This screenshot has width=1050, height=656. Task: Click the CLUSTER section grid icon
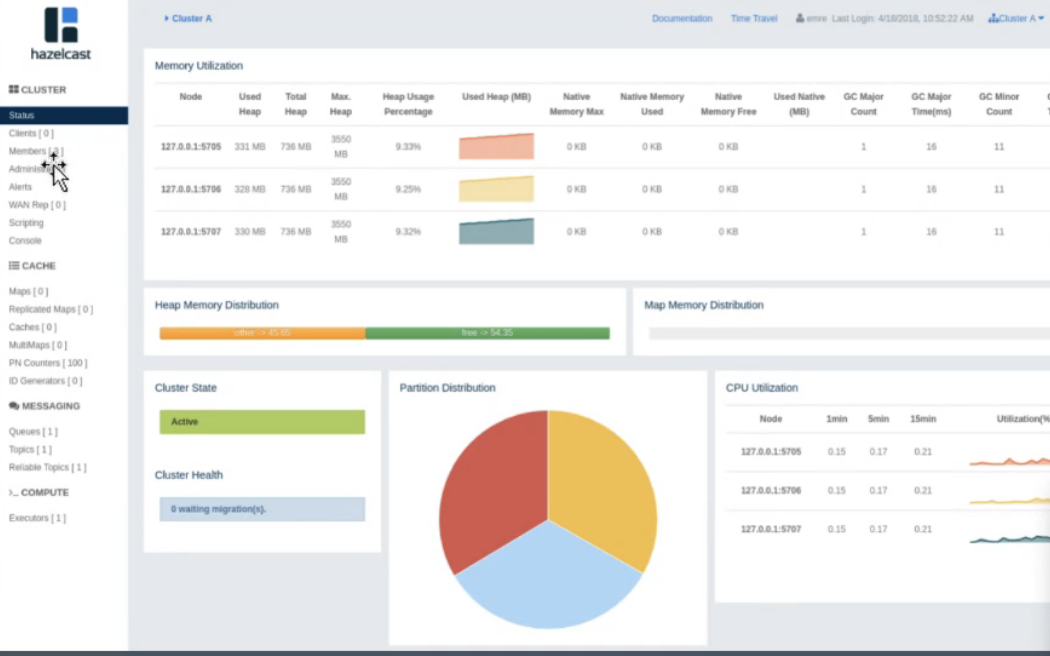pos(13,89)
